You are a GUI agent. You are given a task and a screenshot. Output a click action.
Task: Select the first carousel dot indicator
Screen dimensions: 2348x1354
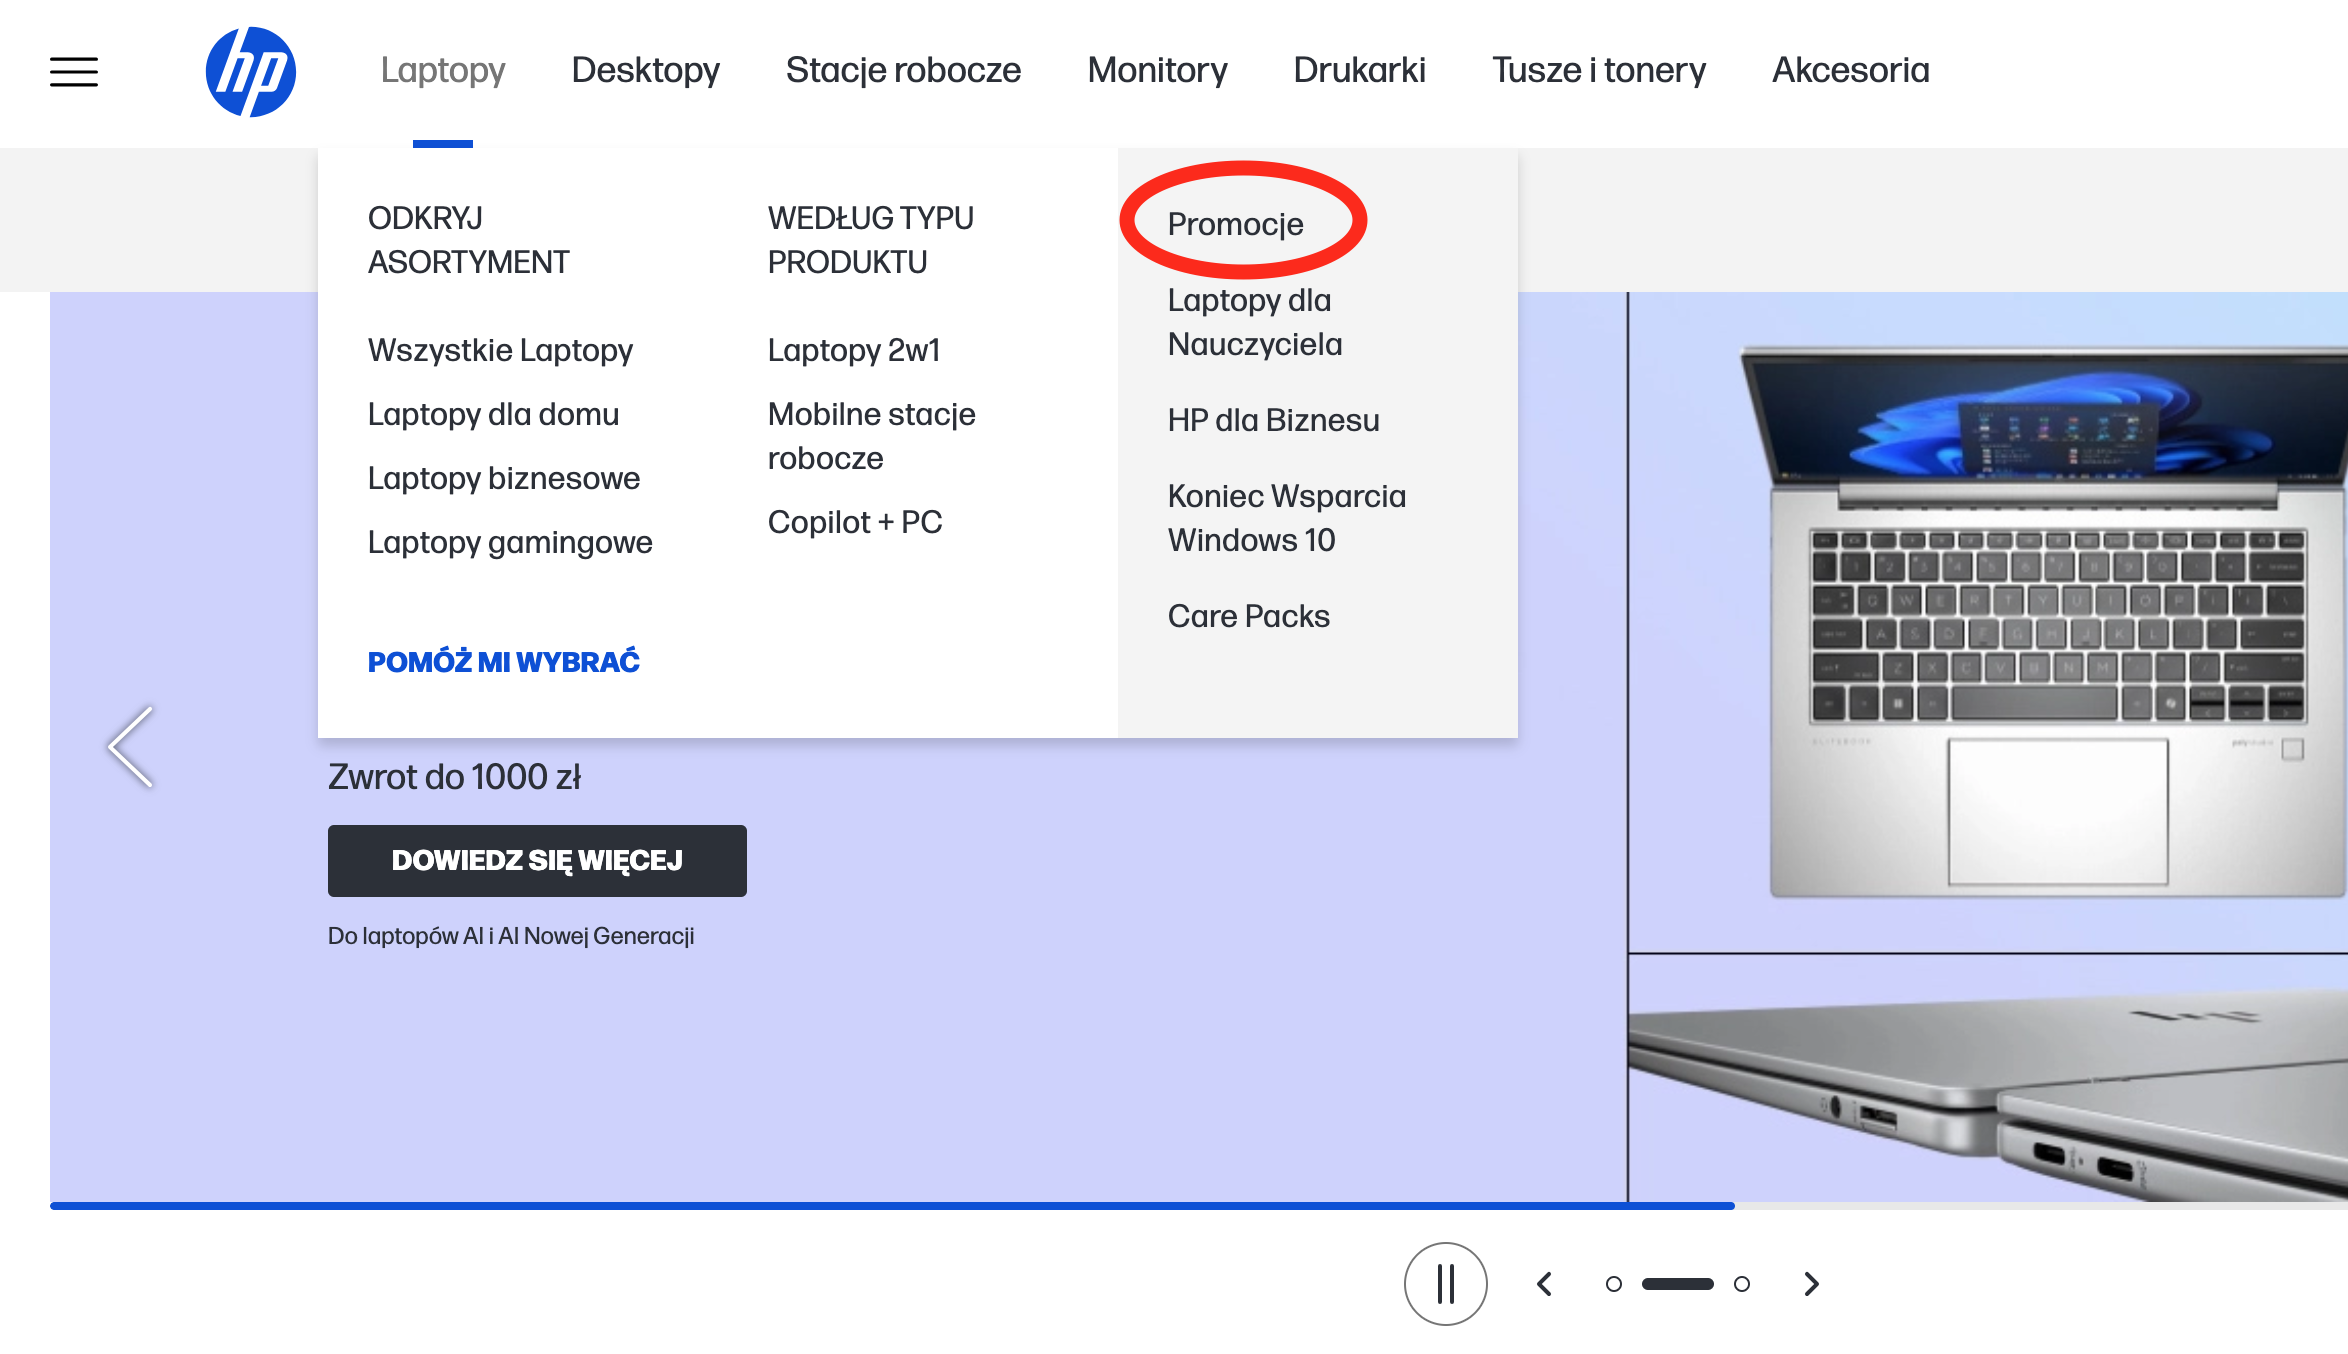(1613, 1284)
